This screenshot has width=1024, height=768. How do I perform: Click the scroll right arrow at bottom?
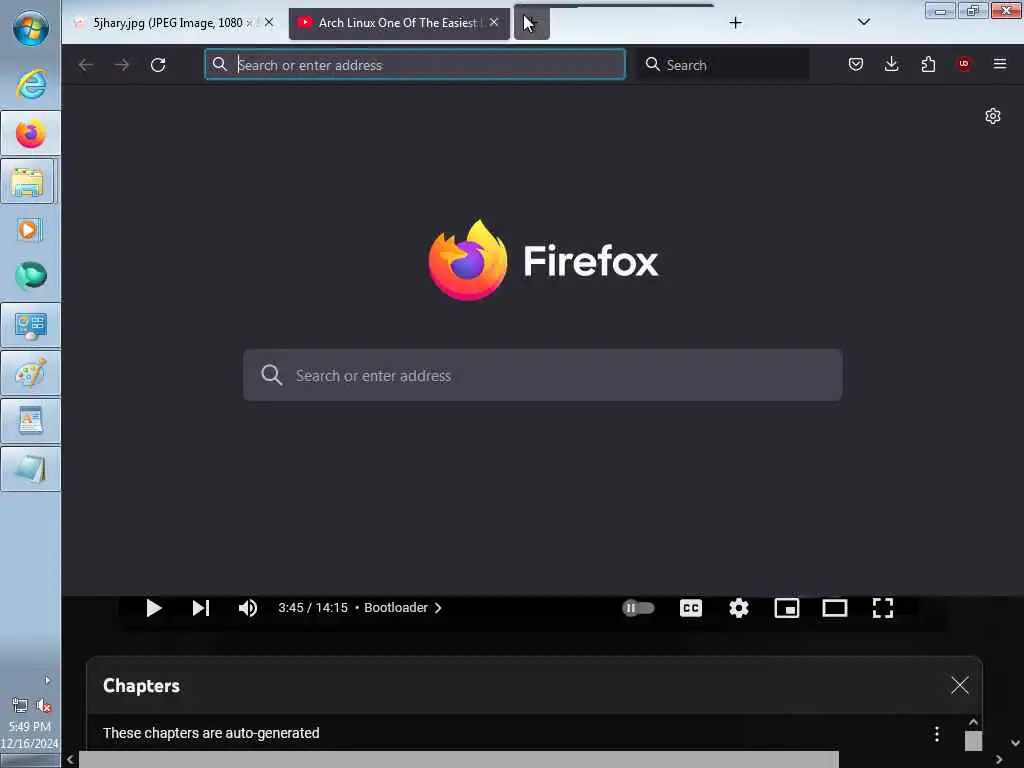coord(999,760)
